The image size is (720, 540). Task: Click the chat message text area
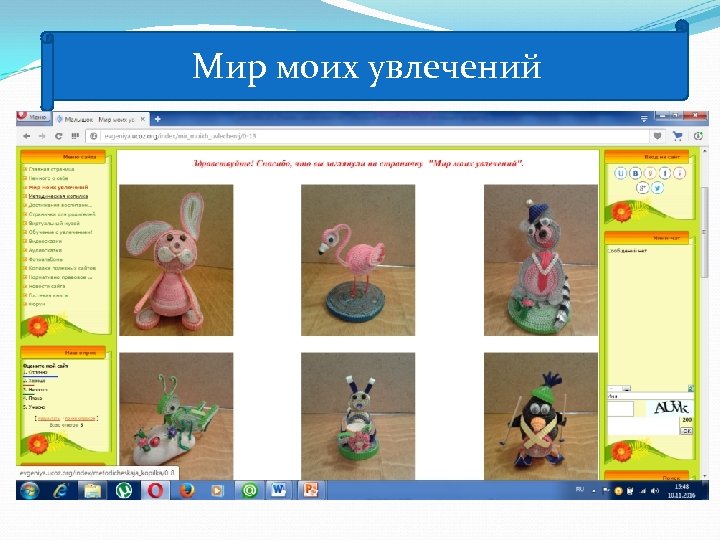click(643, 426)
